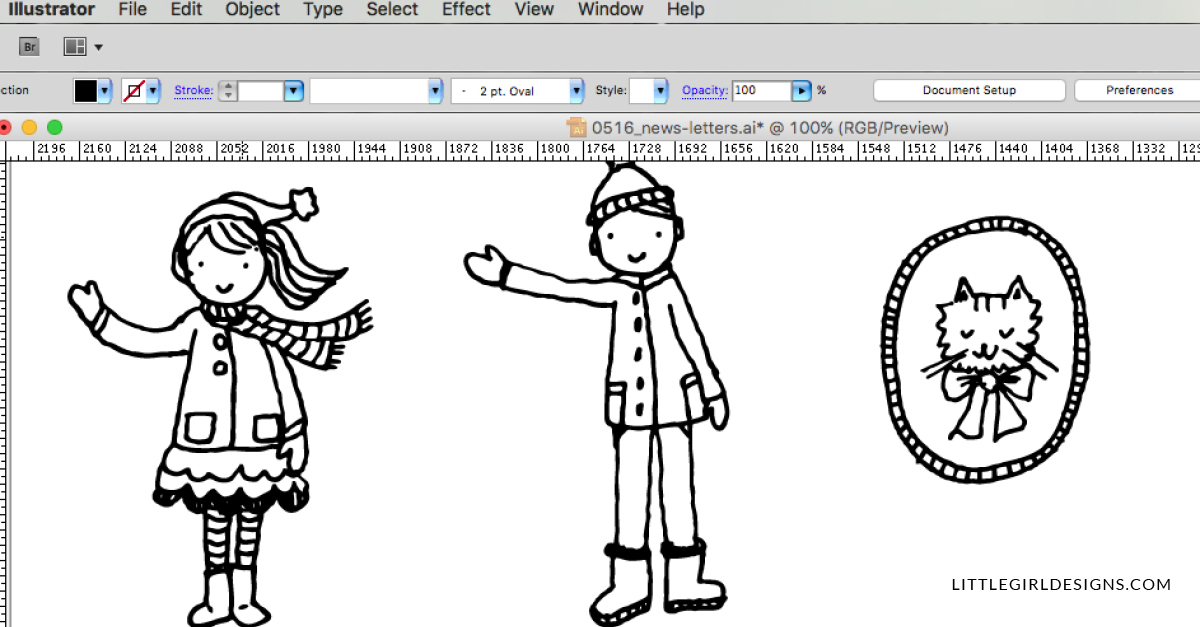
Task: Click the black Fill color swatch
Action: (86, 91)
